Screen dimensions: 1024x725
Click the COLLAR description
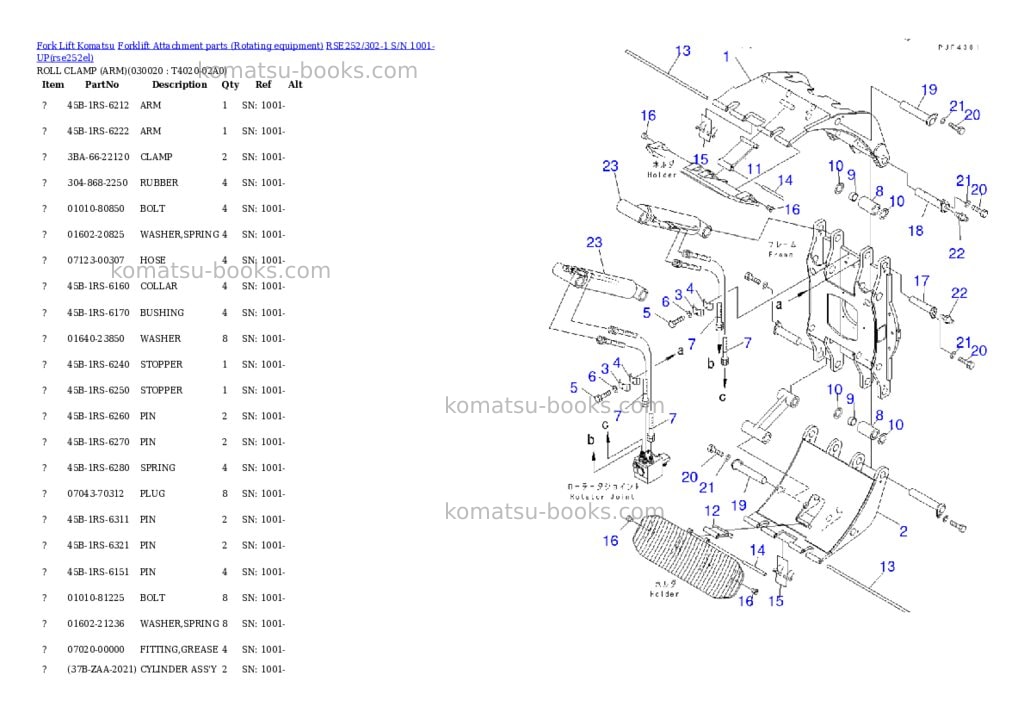click(x=159, y=286)
